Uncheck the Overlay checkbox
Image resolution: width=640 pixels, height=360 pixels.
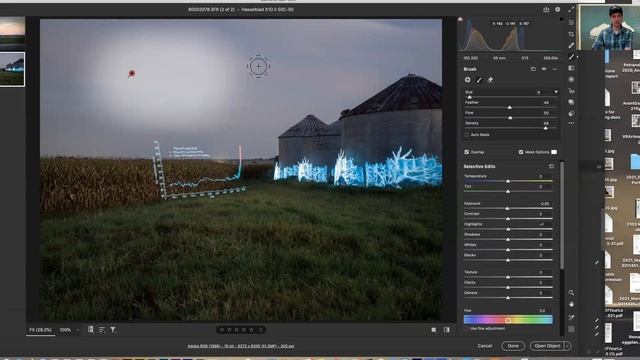467,152
